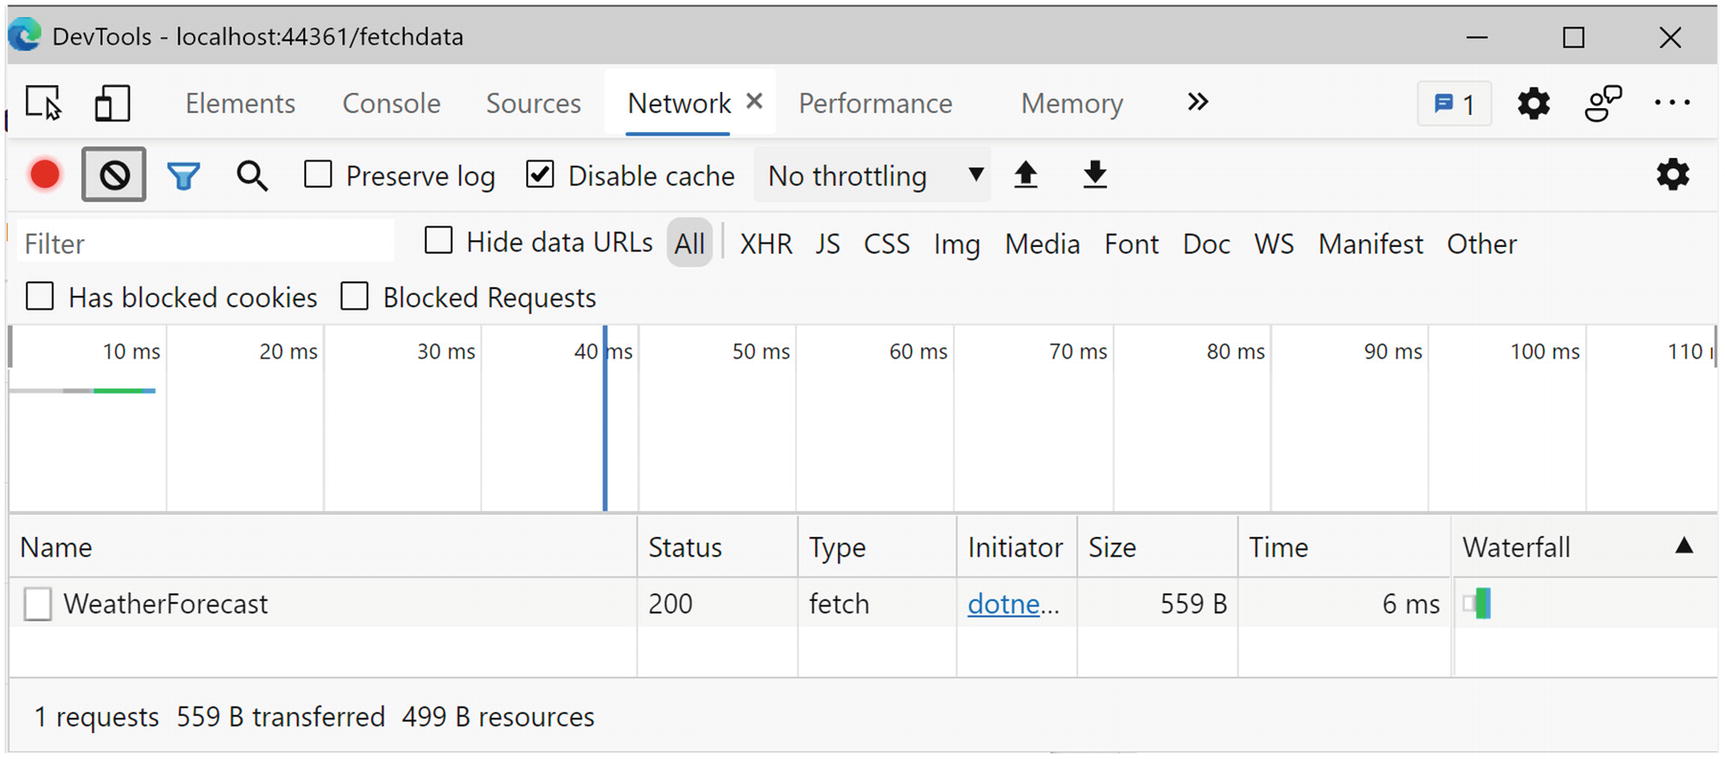Open the No throttling dropdown
This screenshot has height=759, width=1725.
[873, 176]
